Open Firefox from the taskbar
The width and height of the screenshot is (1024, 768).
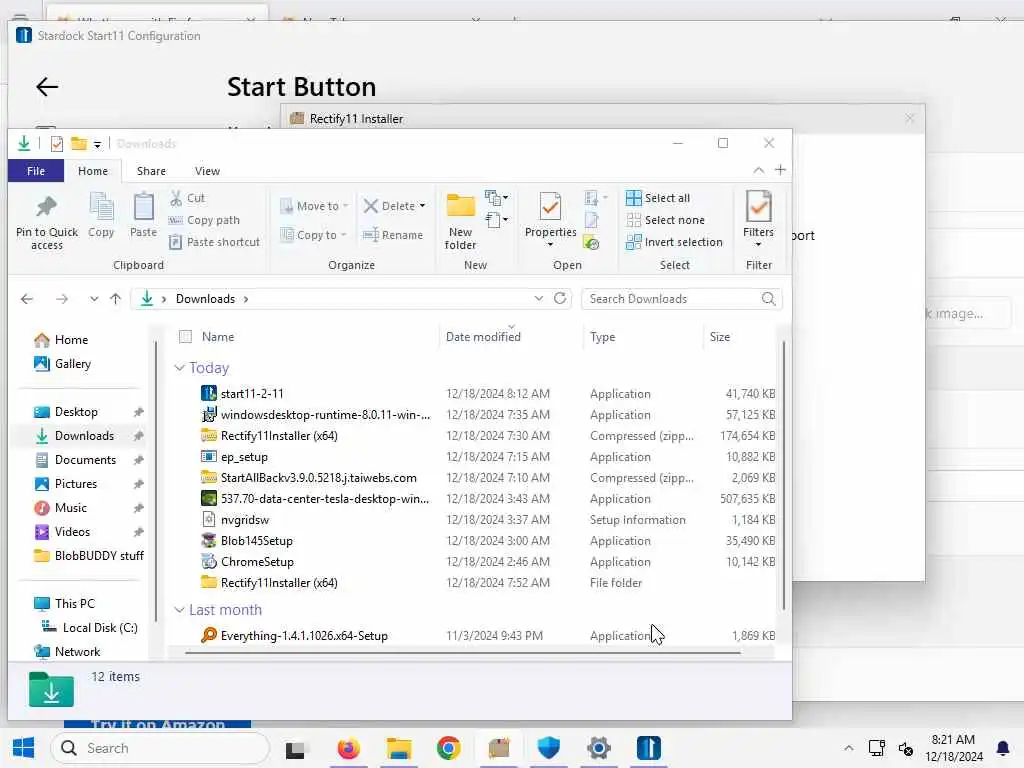tap(349, 748)
